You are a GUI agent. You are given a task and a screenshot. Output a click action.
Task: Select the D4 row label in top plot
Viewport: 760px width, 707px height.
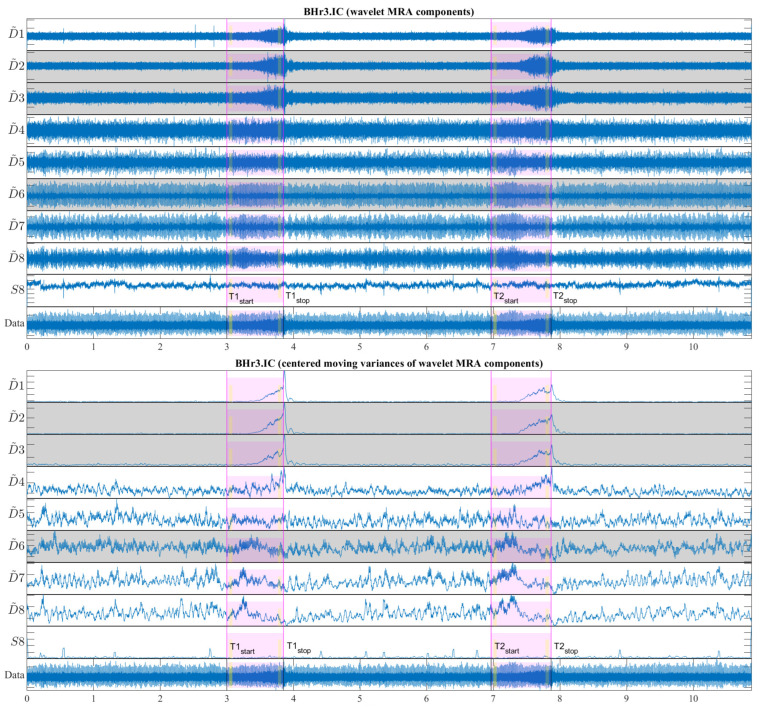(16, 129)
